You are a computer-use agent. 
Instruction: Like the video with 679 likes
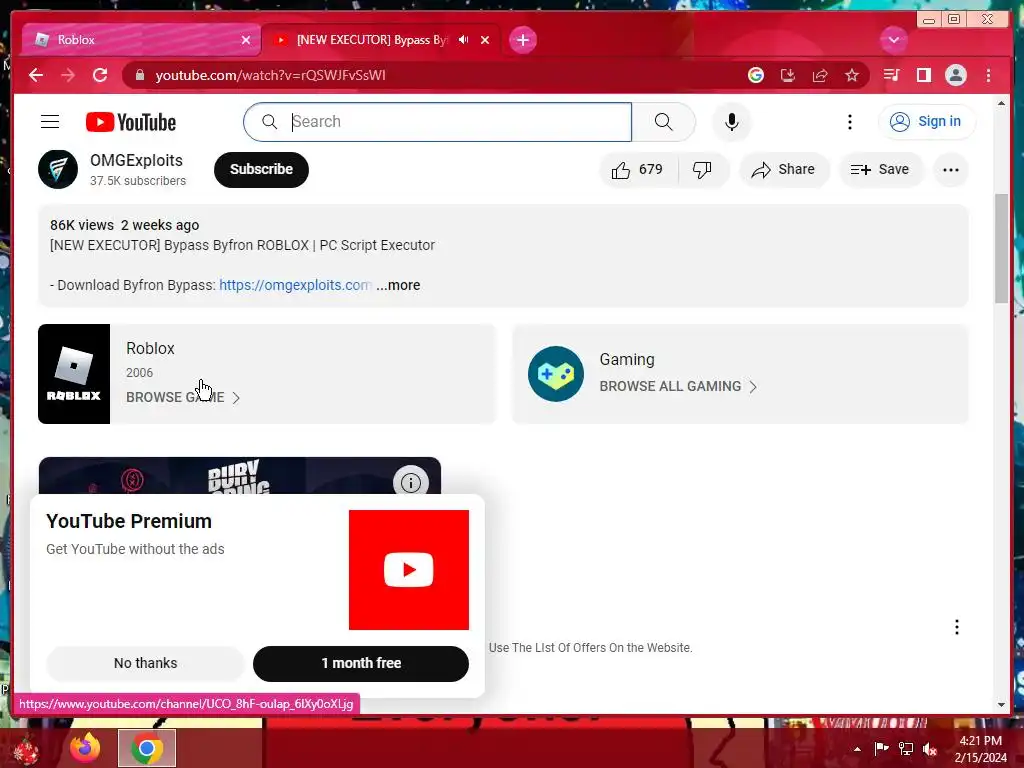pyautogui.click(x=637, y=170)
